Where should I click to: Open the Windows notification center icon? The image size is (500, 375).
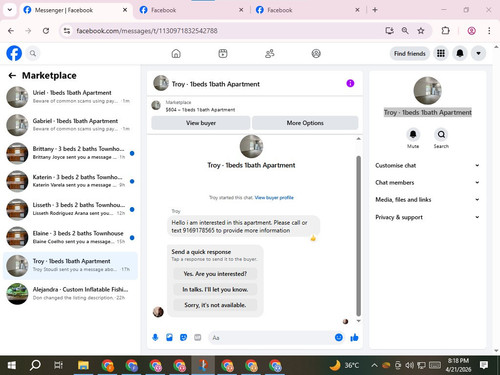coord(484,365)
